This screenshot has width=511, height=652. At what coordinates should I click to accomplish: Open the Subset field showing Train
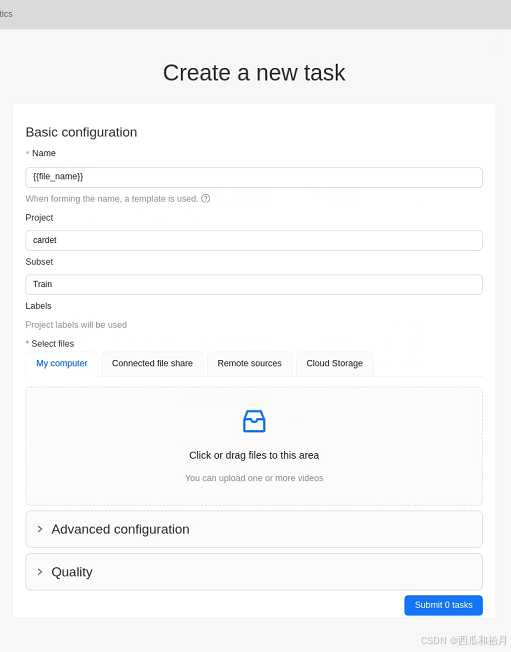click(254, 284)
